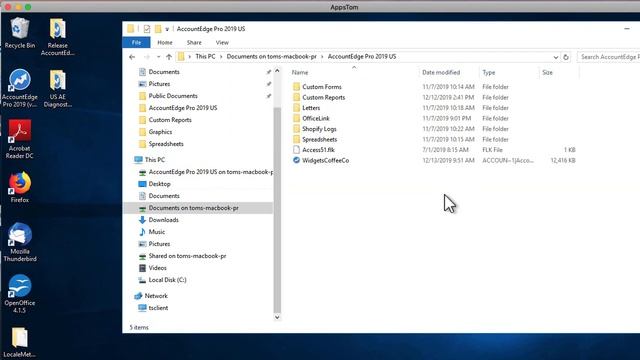The width and height of the screenshot is (640, 360).
Task: Open the Home ribbon tab
Action: pos(165,42)
